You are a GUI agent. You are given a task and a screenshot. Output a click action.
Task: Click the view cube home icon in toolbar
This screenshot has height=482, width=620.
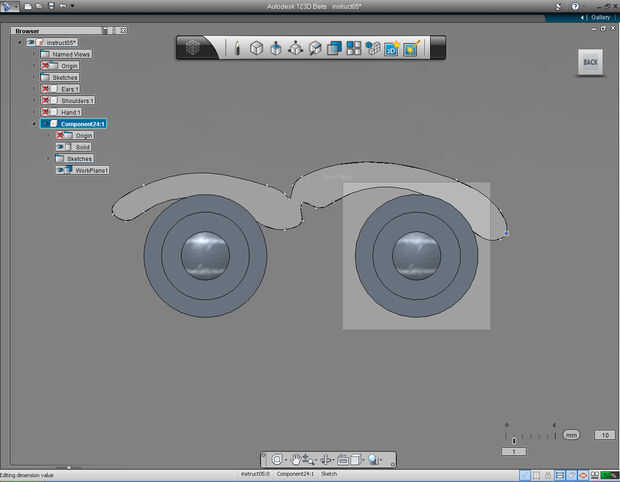[x=193, y=47]
